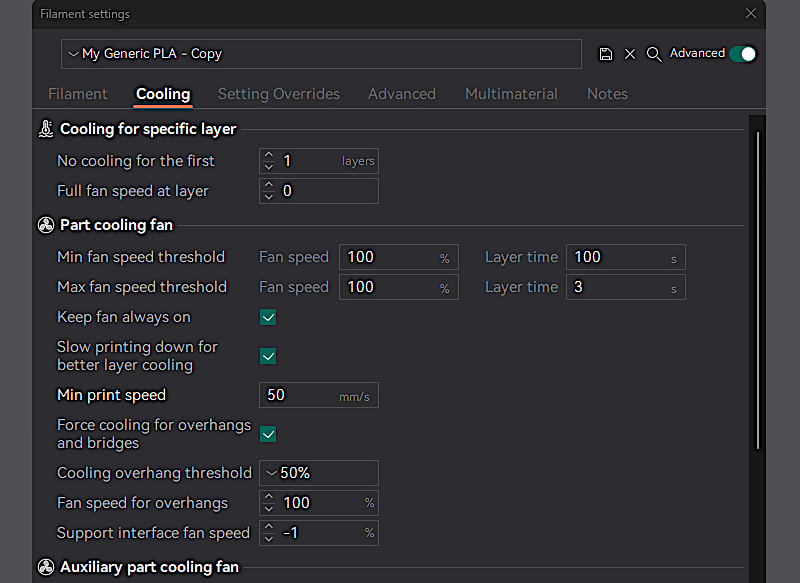Uncheck Force cooling for overhangs and bridges

tap(268, 434)
